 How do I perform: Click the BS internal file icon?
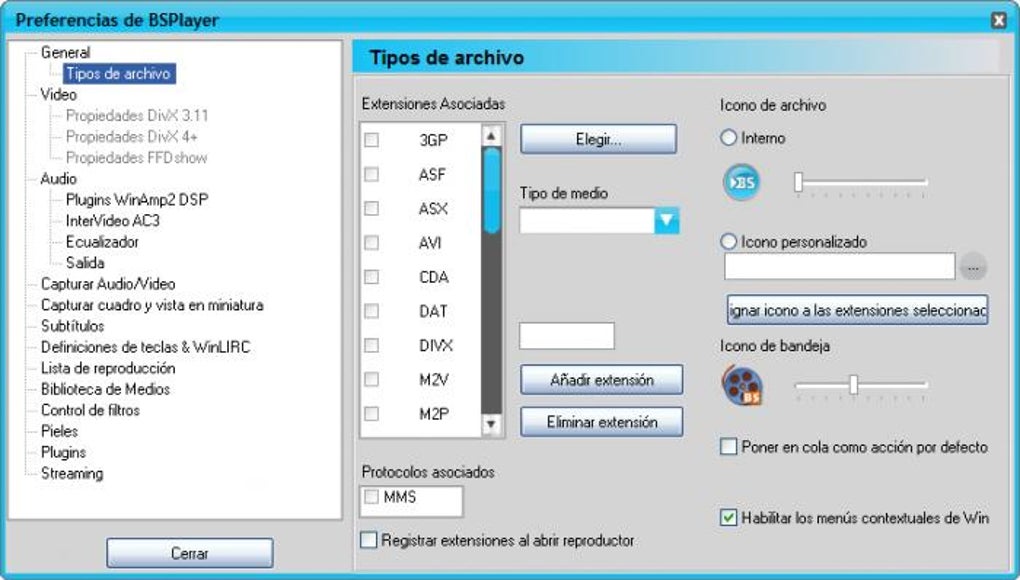pos(742,182)
